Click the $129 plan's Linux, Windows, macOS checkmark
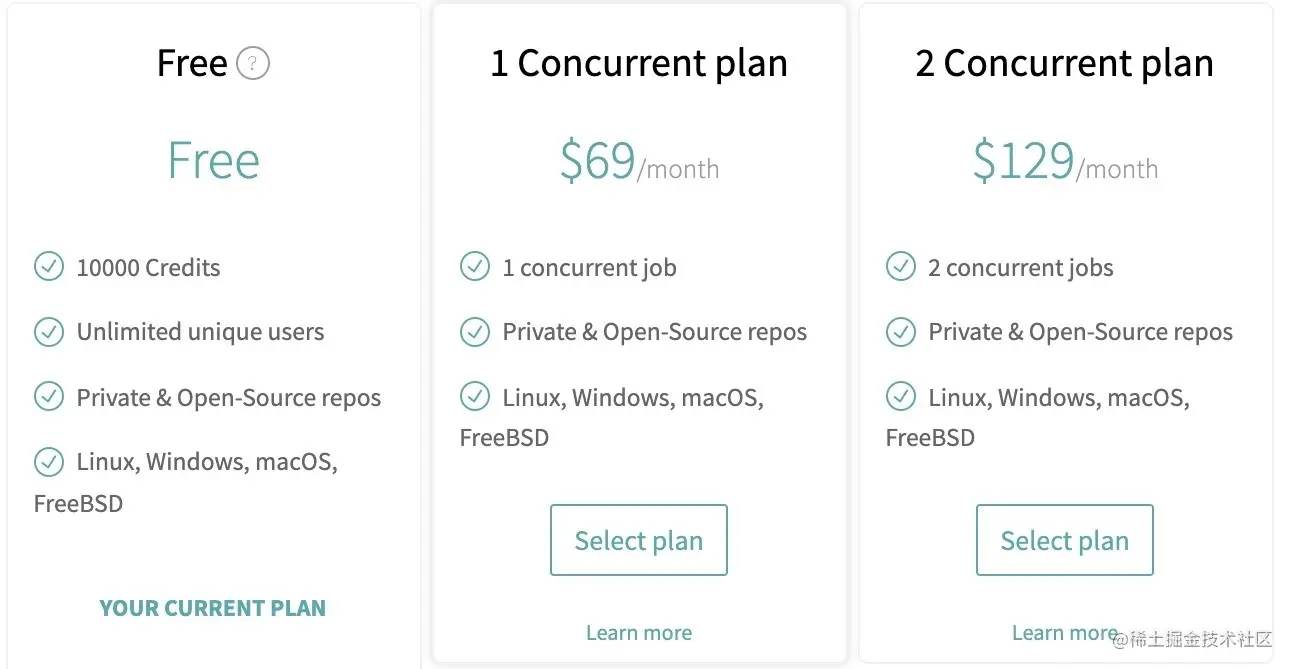This screenshot has width=1292, height=669. [901, 397]
